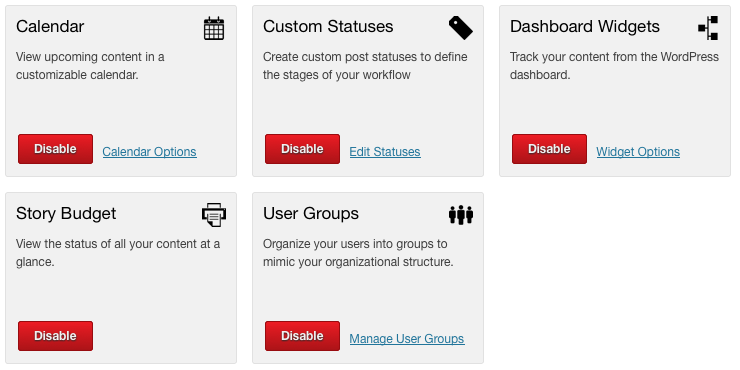Open Manage User Groups link
Image resolution: width=740 pixels, height=370 pixels.
pyautogui.click(x=407, y=339)
